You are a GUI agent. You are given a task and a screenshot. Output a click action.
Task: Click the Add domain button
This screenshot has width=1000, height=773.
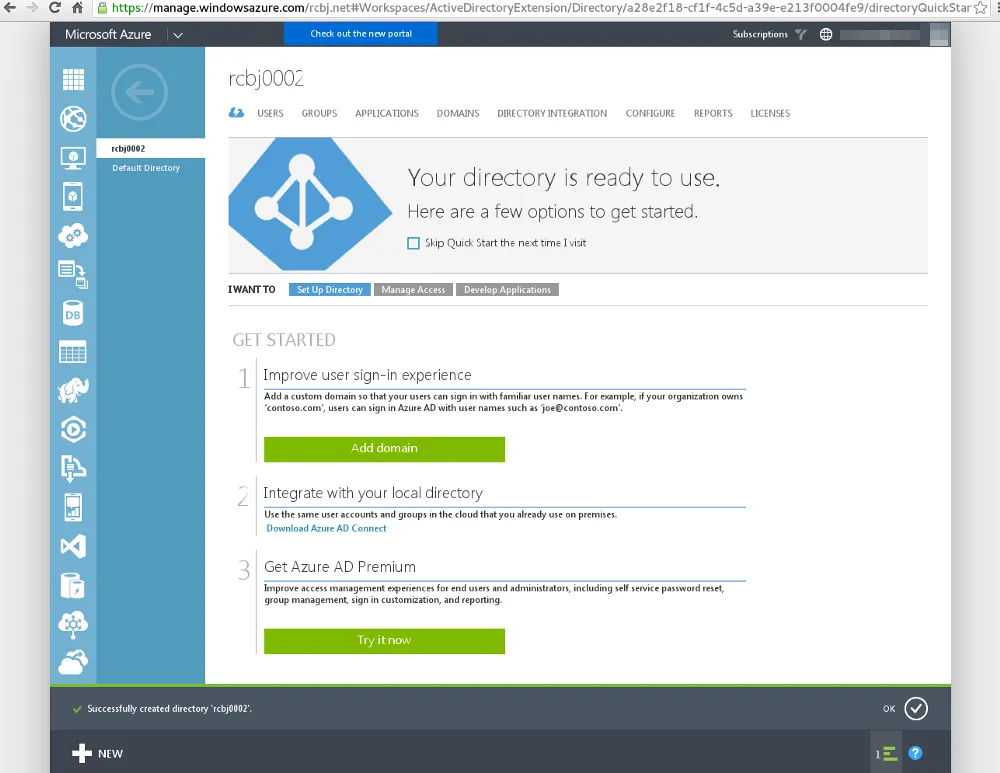click(x=385, y=449)
